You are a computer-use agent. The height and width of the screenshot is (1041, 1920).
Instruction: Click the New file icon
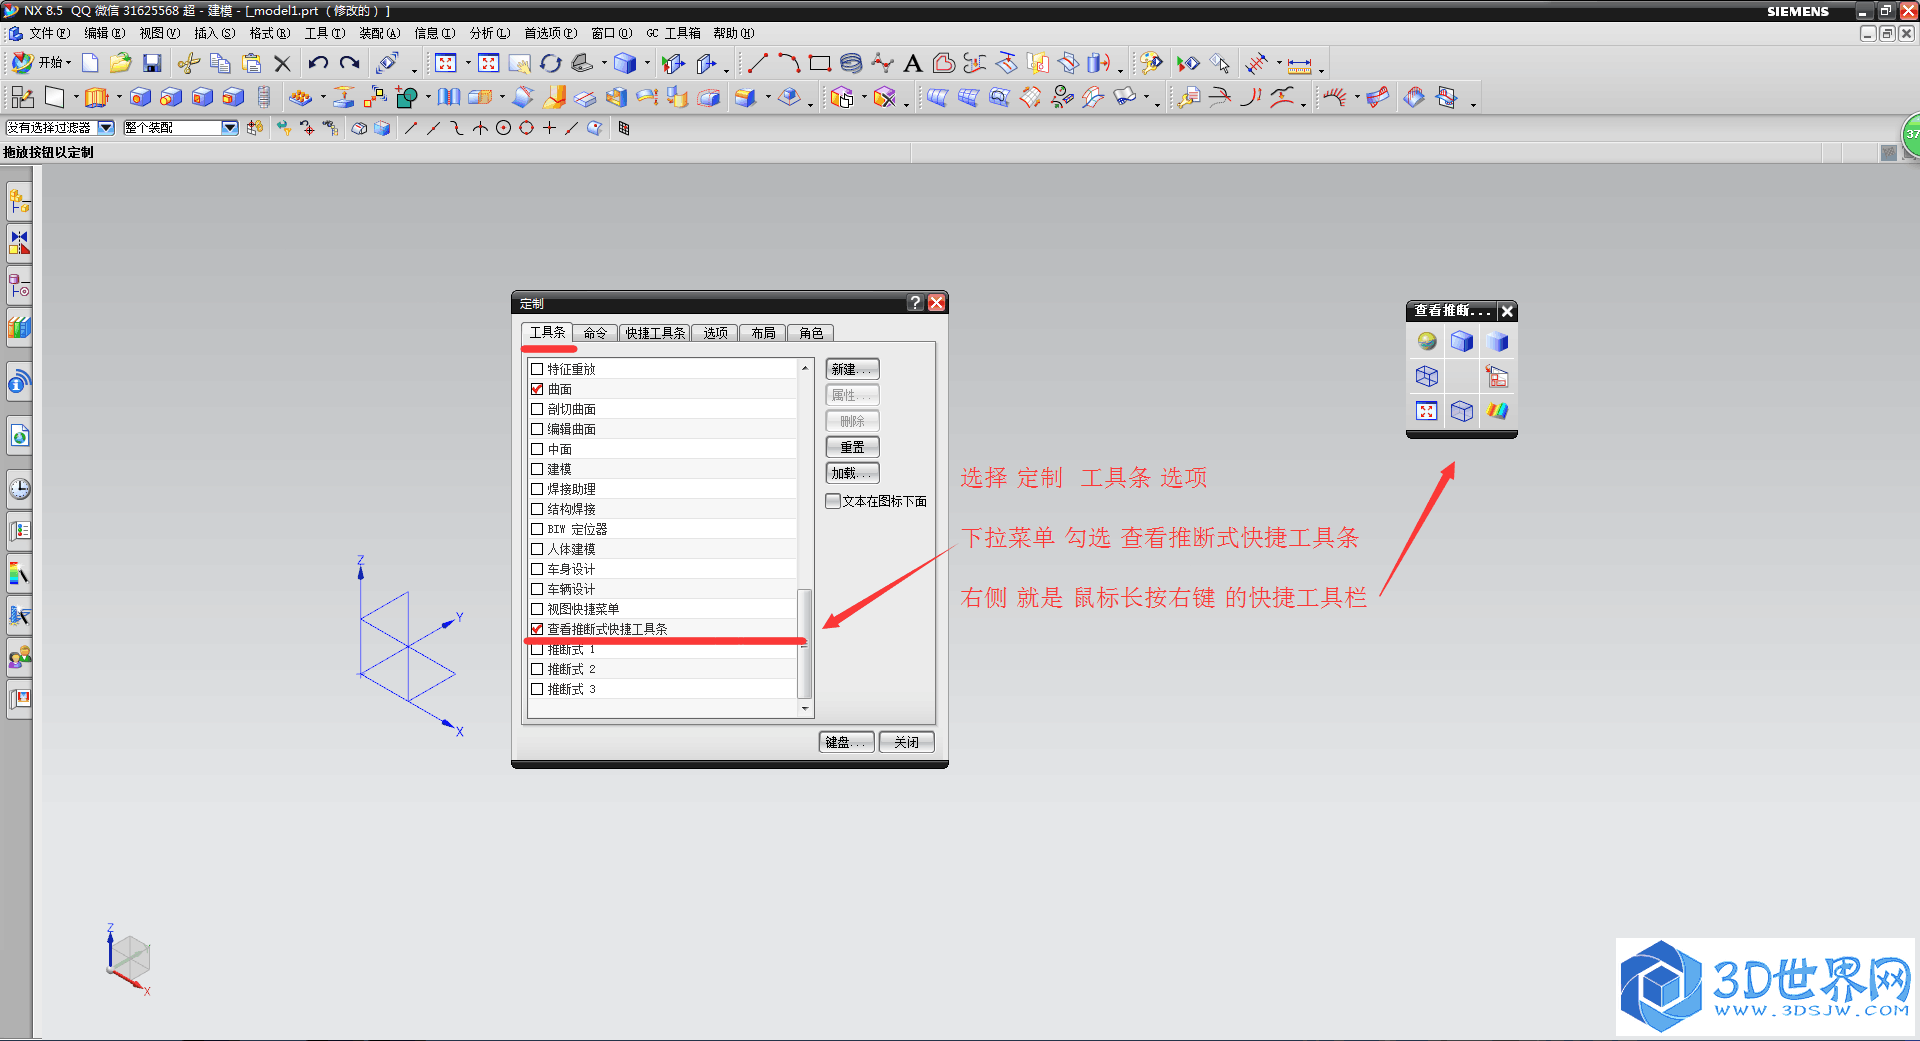pos(90,64)
